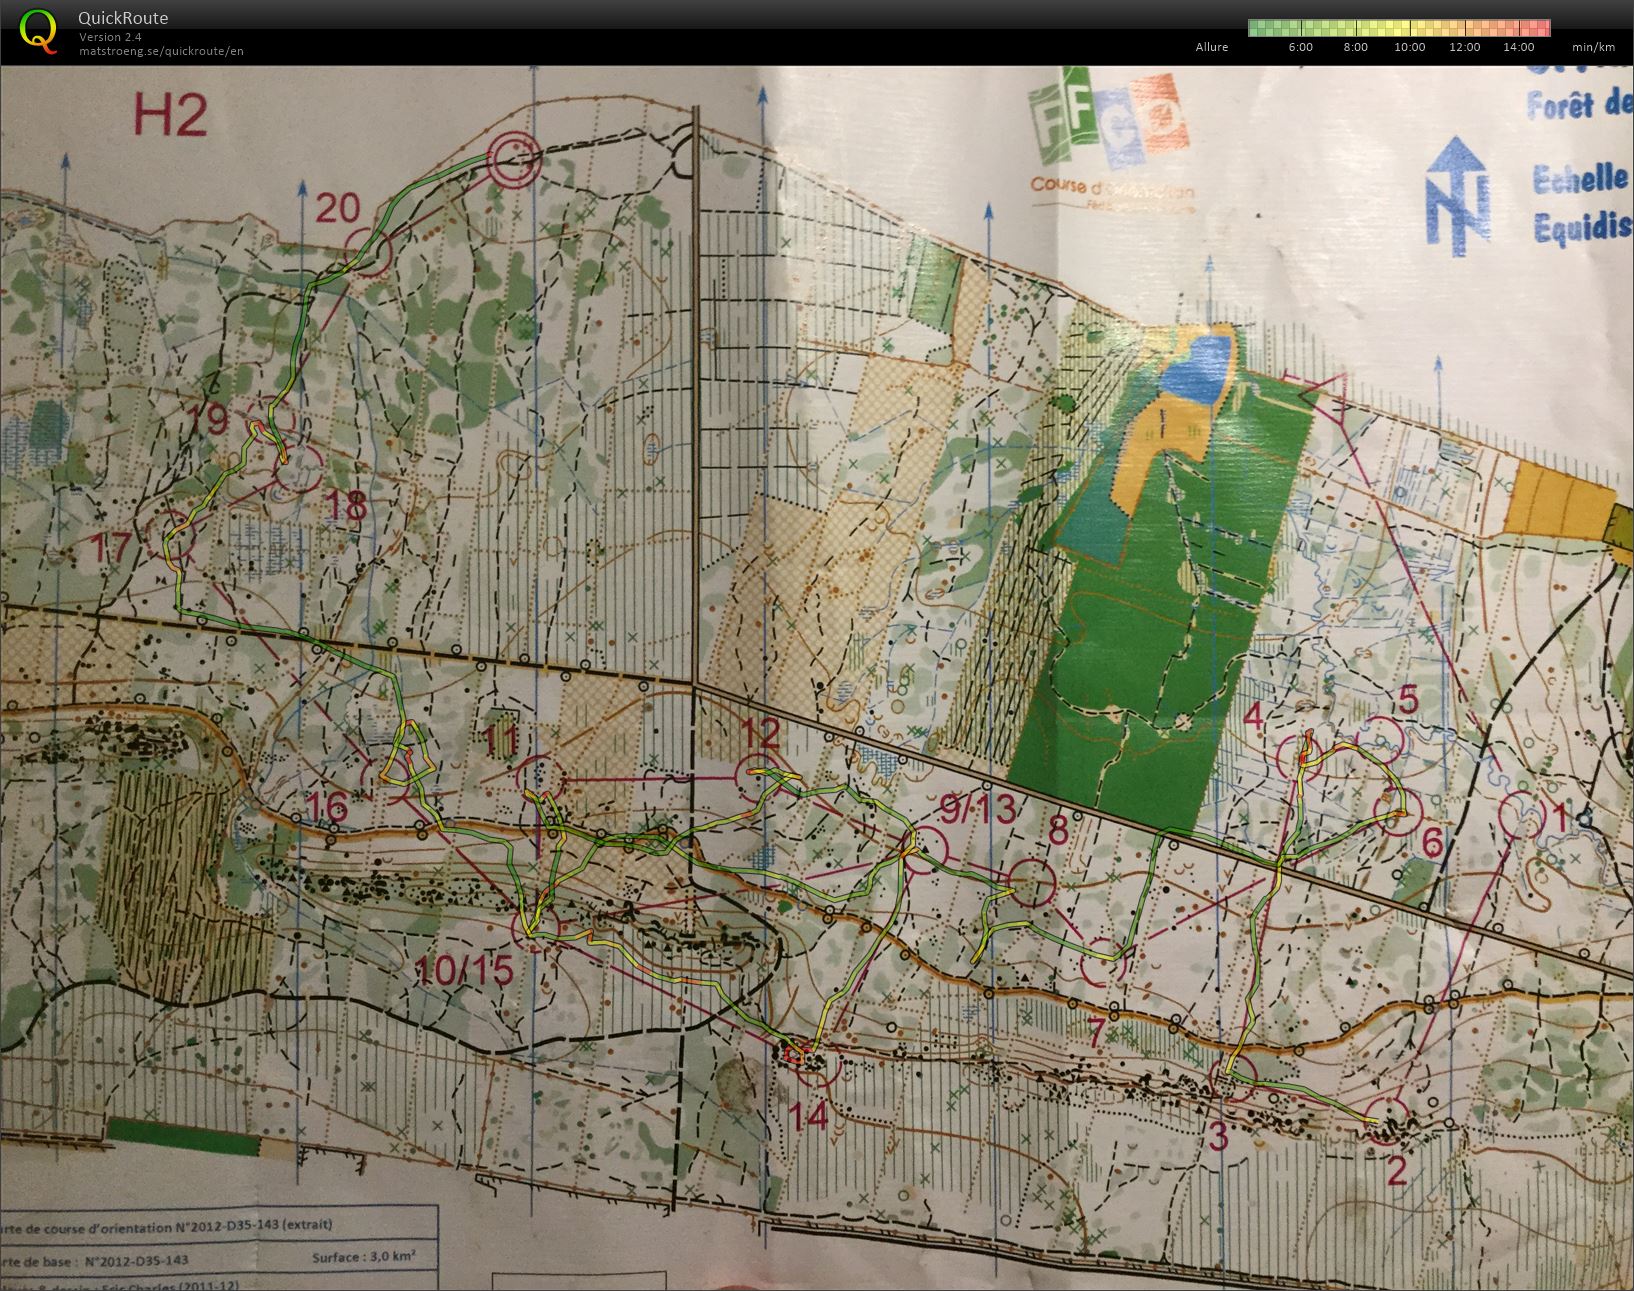The width and height of the screenshot is (1634, 1291).
Task: Click control number 8 on map
Action: [x=1058, y=830]
